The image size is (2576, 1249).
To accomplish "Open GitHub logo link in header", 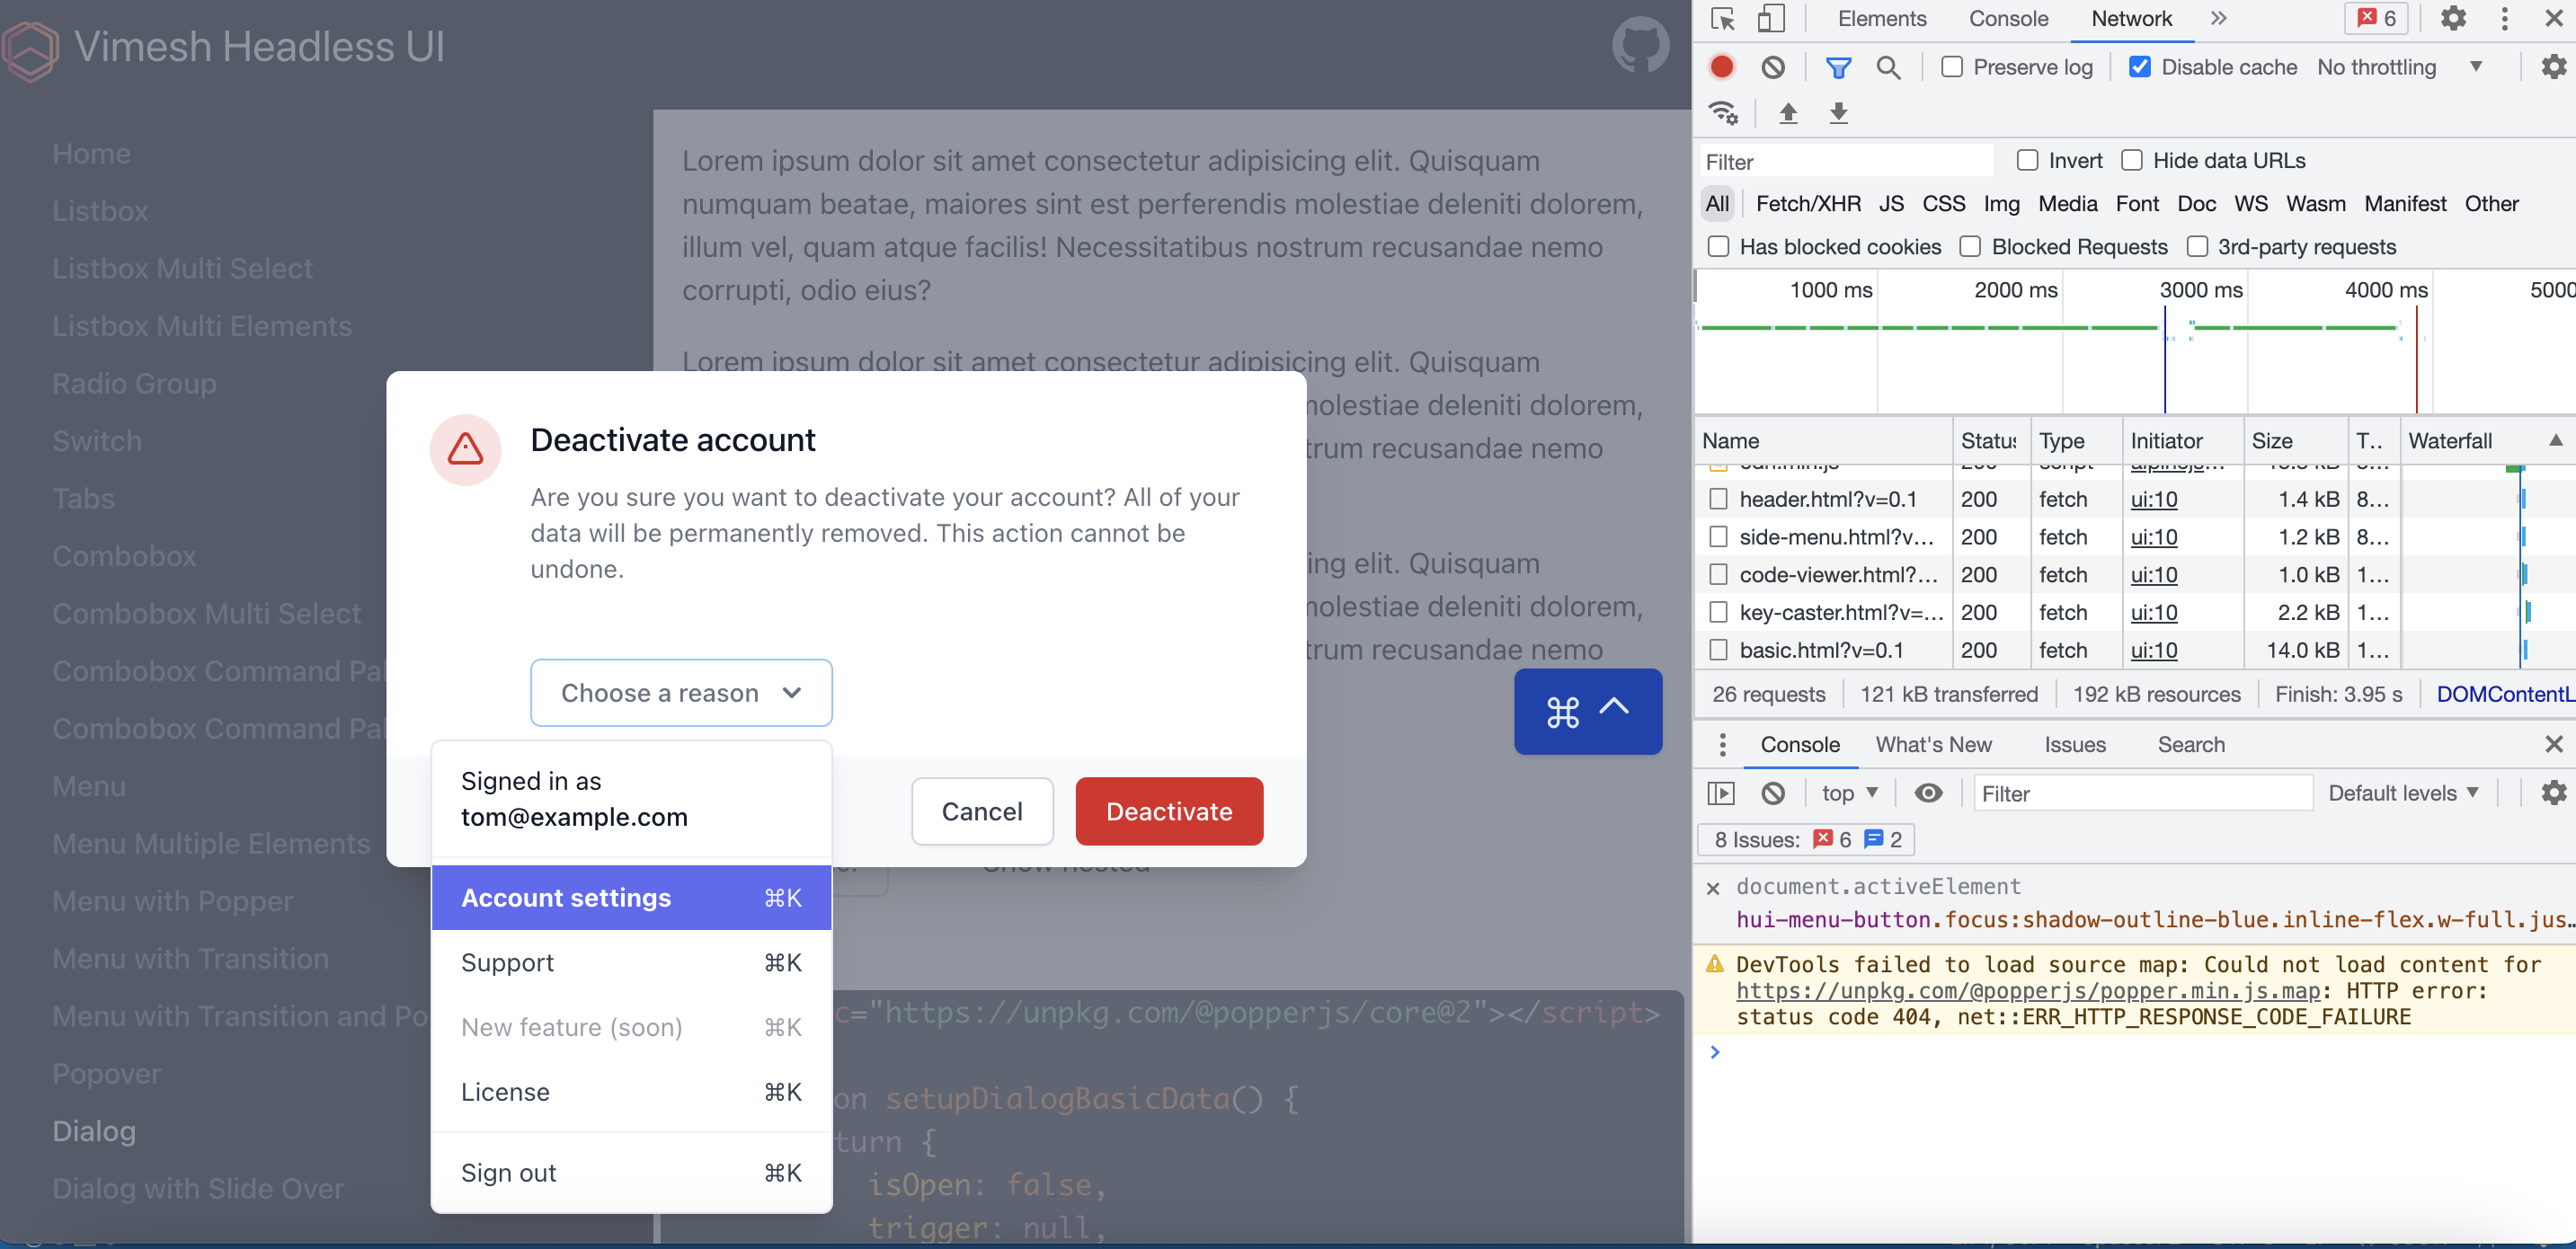I will pyautogui.click(x=1640, y=45).
